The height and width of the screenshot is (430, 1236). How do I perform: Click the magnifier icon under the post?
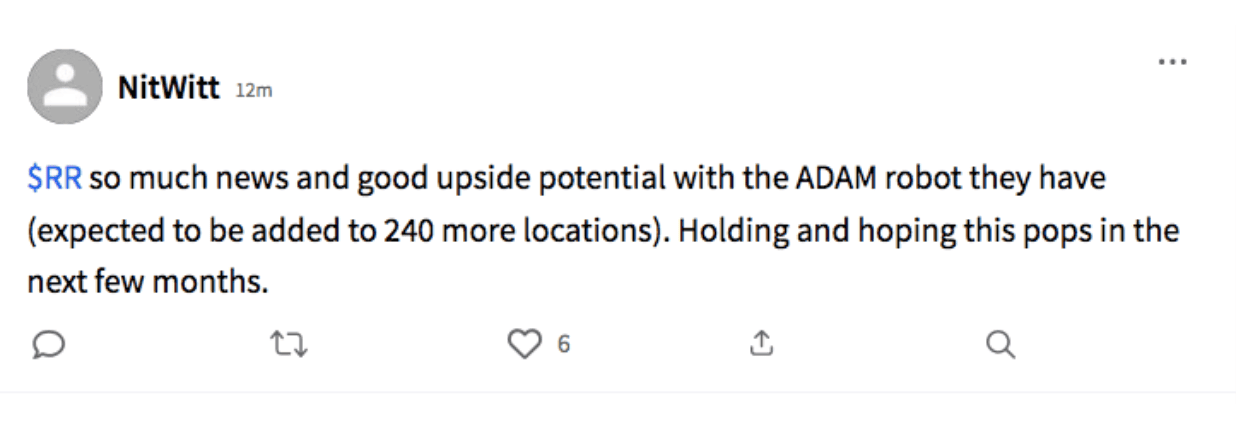click(1000, 344)
